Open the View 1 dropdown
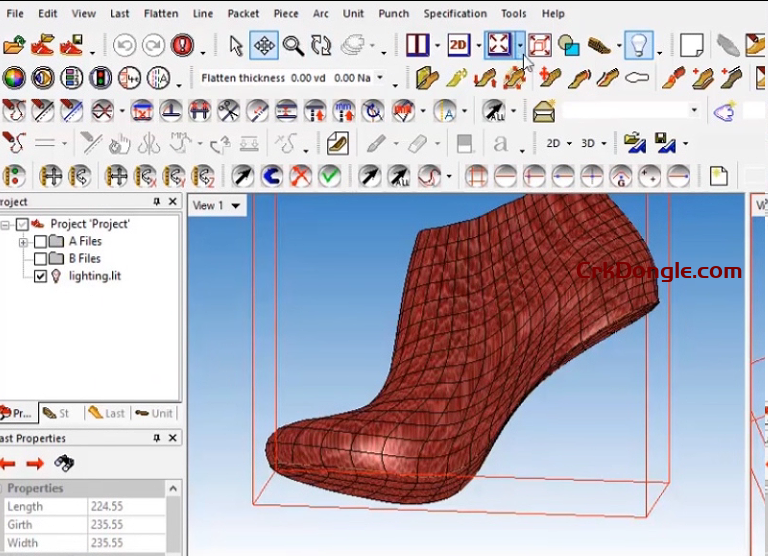The width and height of the screenshot is (768, 556). pyautogui.click(x=217, y=206)
